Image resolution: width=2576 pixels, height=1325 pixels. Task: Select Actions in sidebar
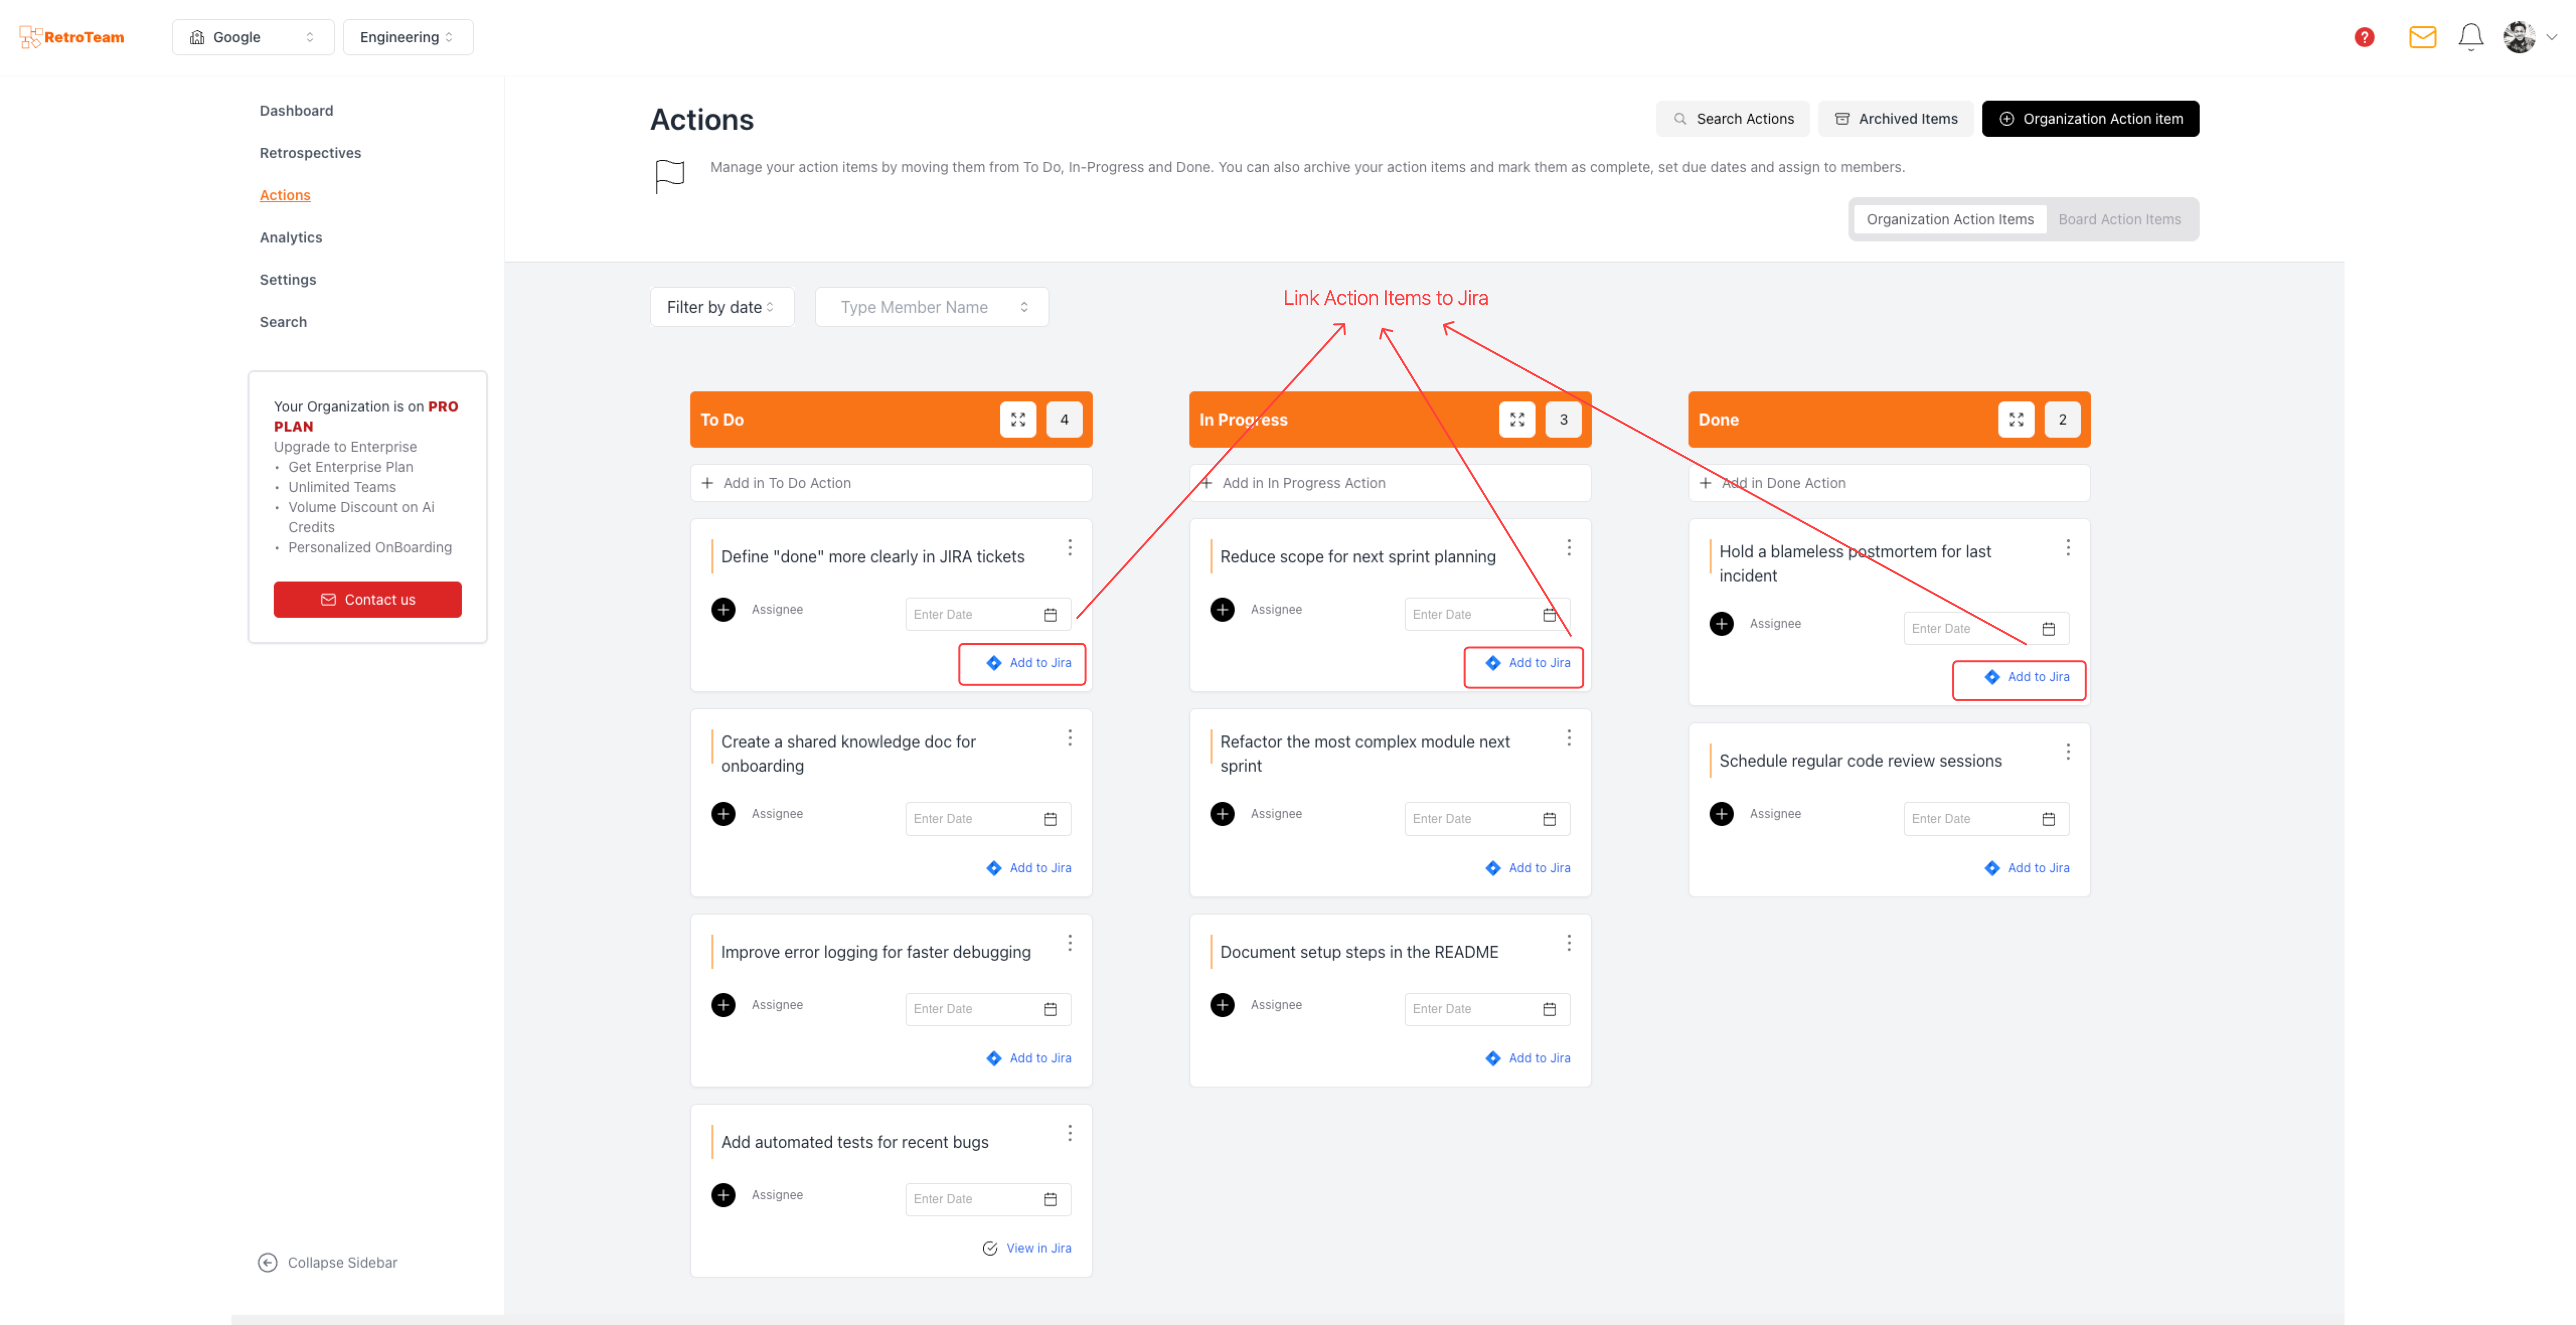click(285, 195)
